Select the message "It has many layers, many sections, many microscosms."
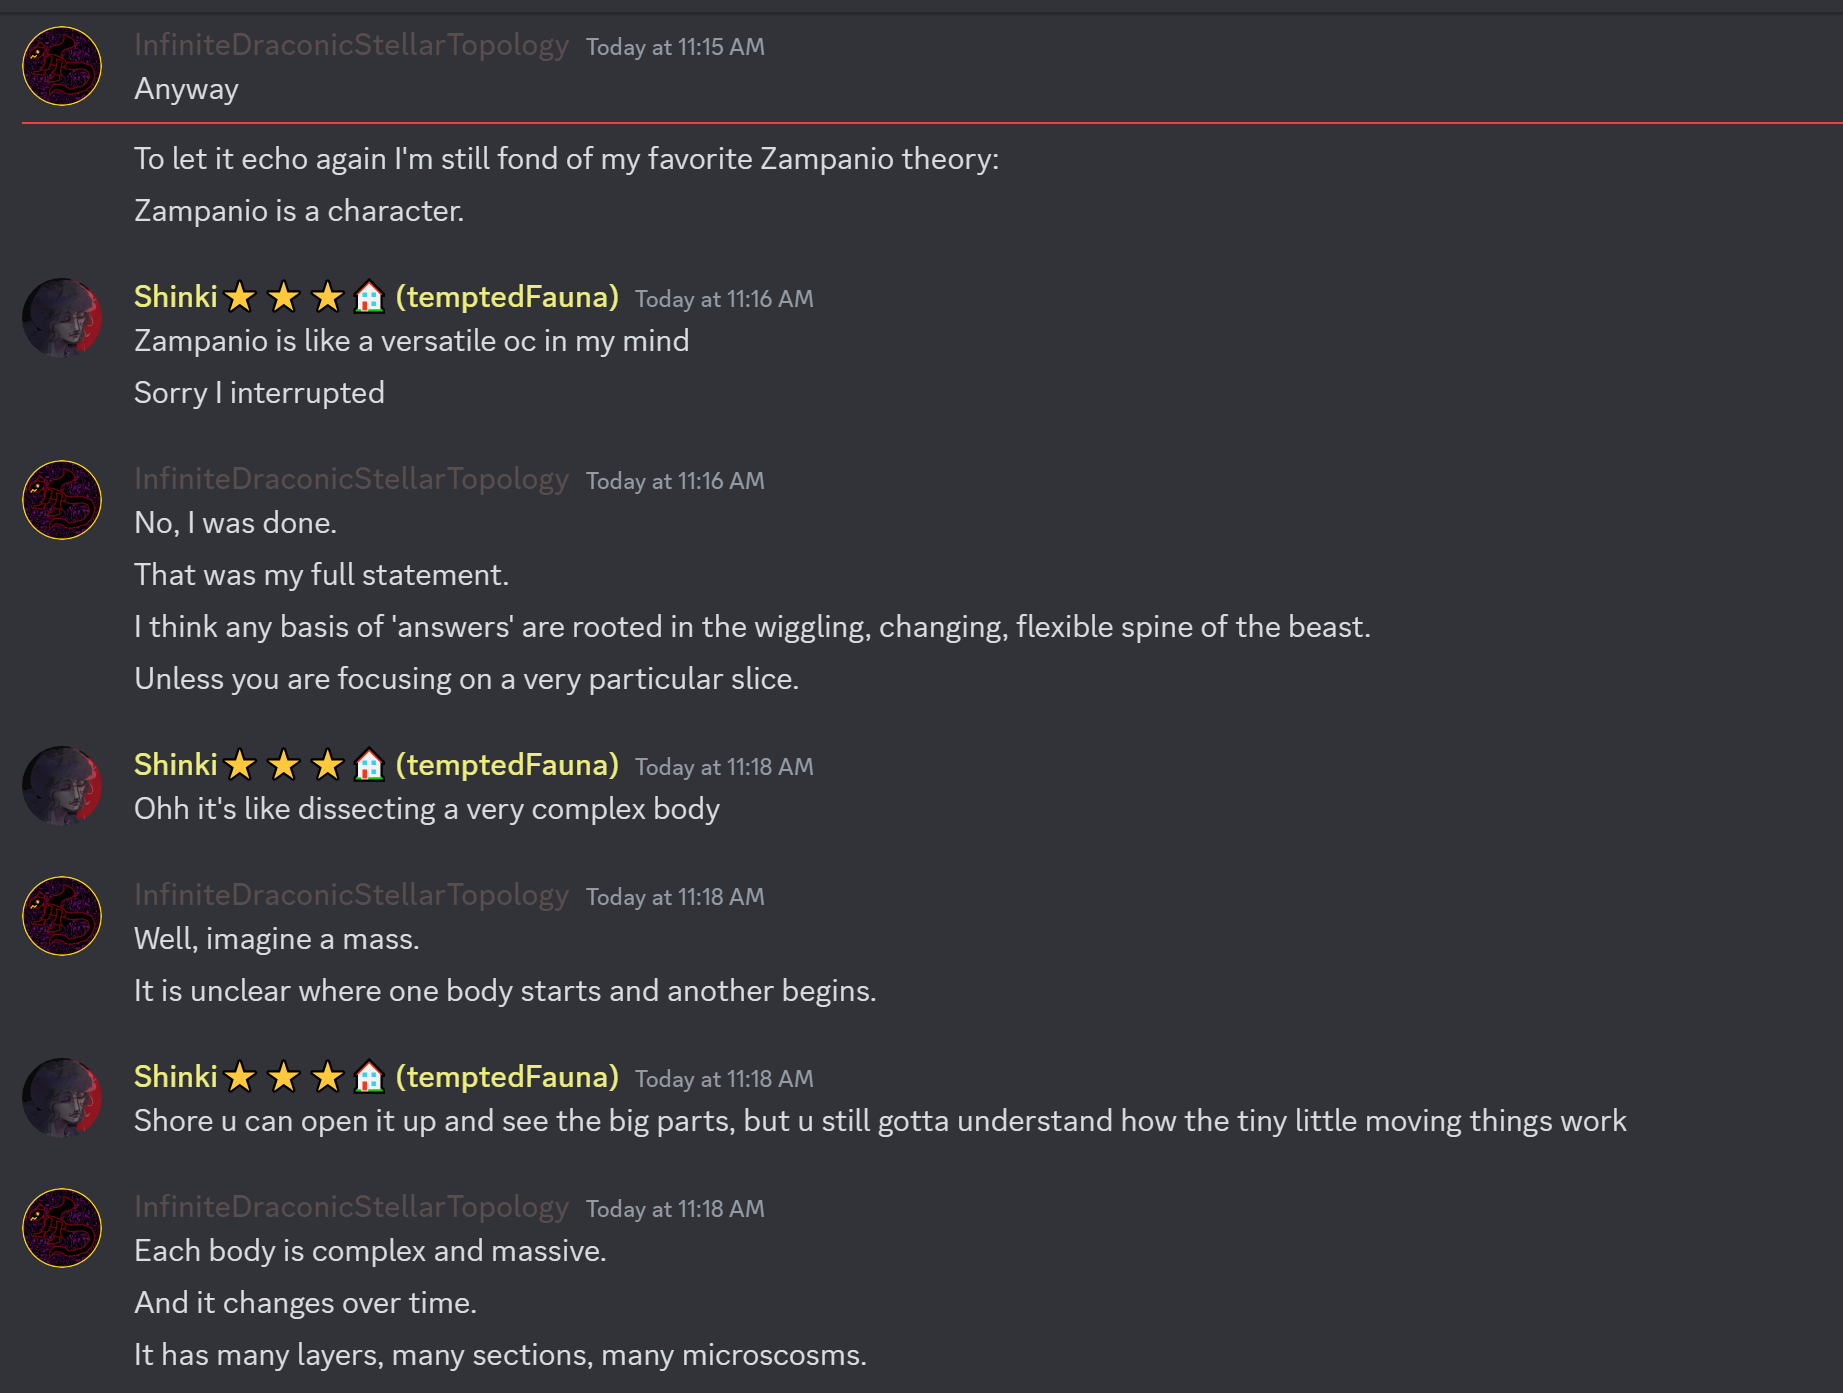1843x1393 pixels. tap(500, 1355)
